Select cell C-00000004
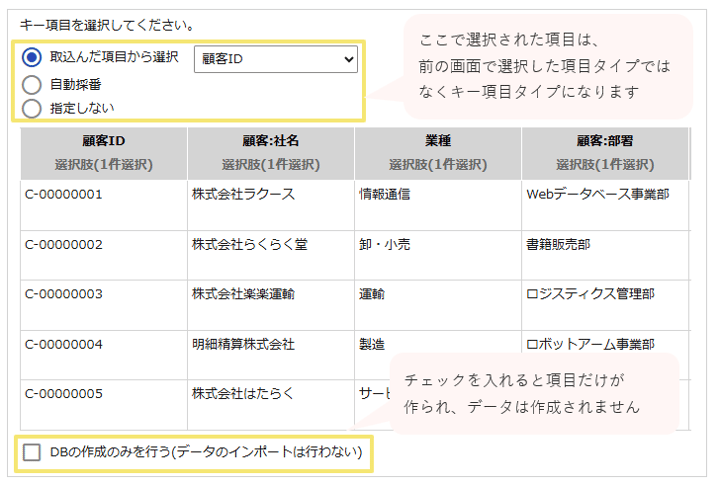 point(64,344)
